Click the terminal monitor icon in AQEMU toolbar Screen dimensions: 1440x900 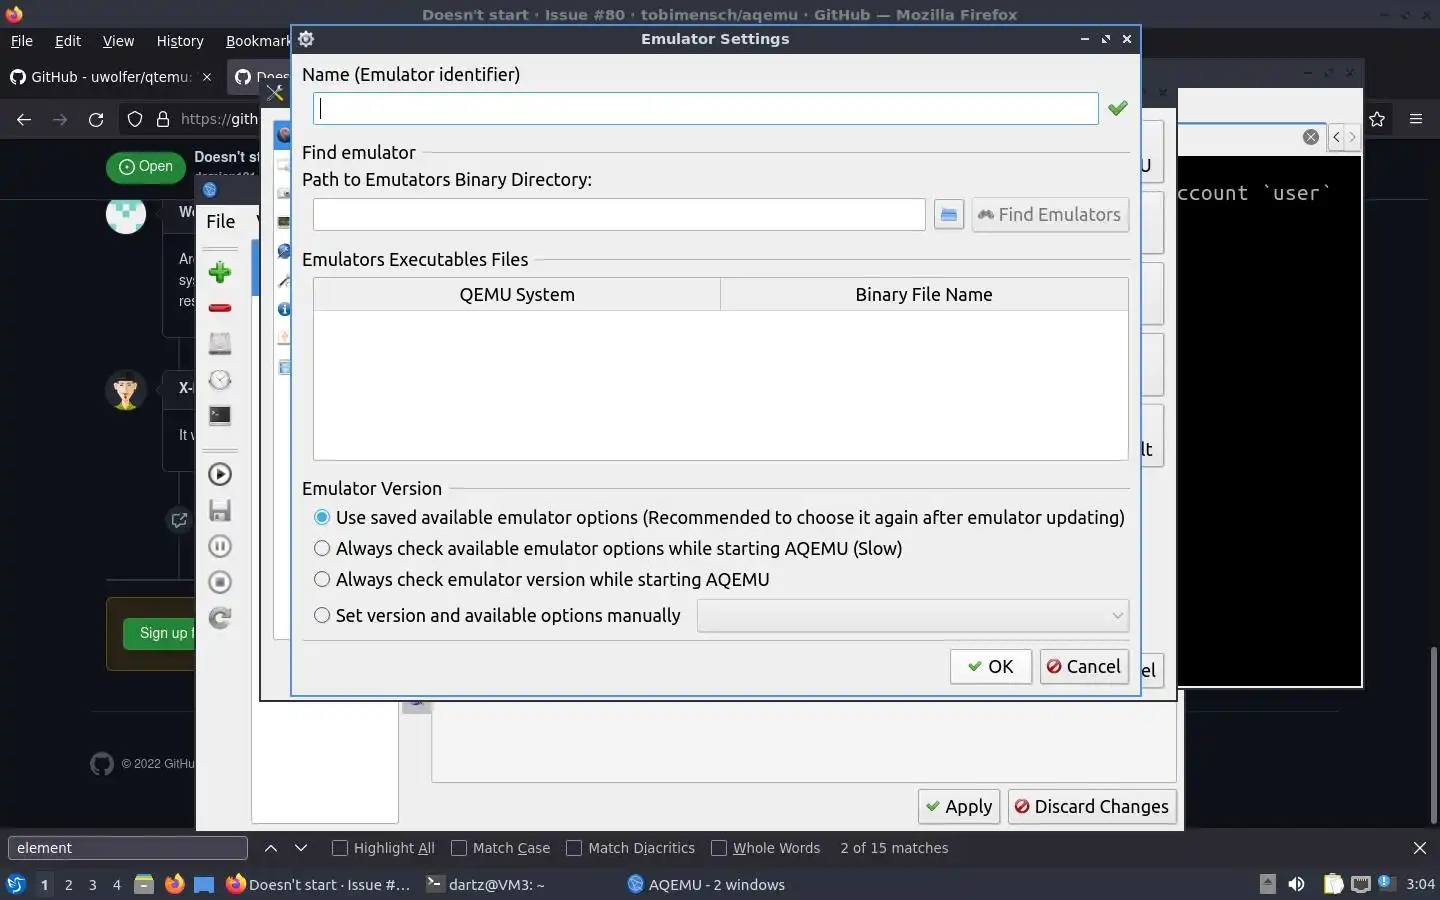(220, 415)
